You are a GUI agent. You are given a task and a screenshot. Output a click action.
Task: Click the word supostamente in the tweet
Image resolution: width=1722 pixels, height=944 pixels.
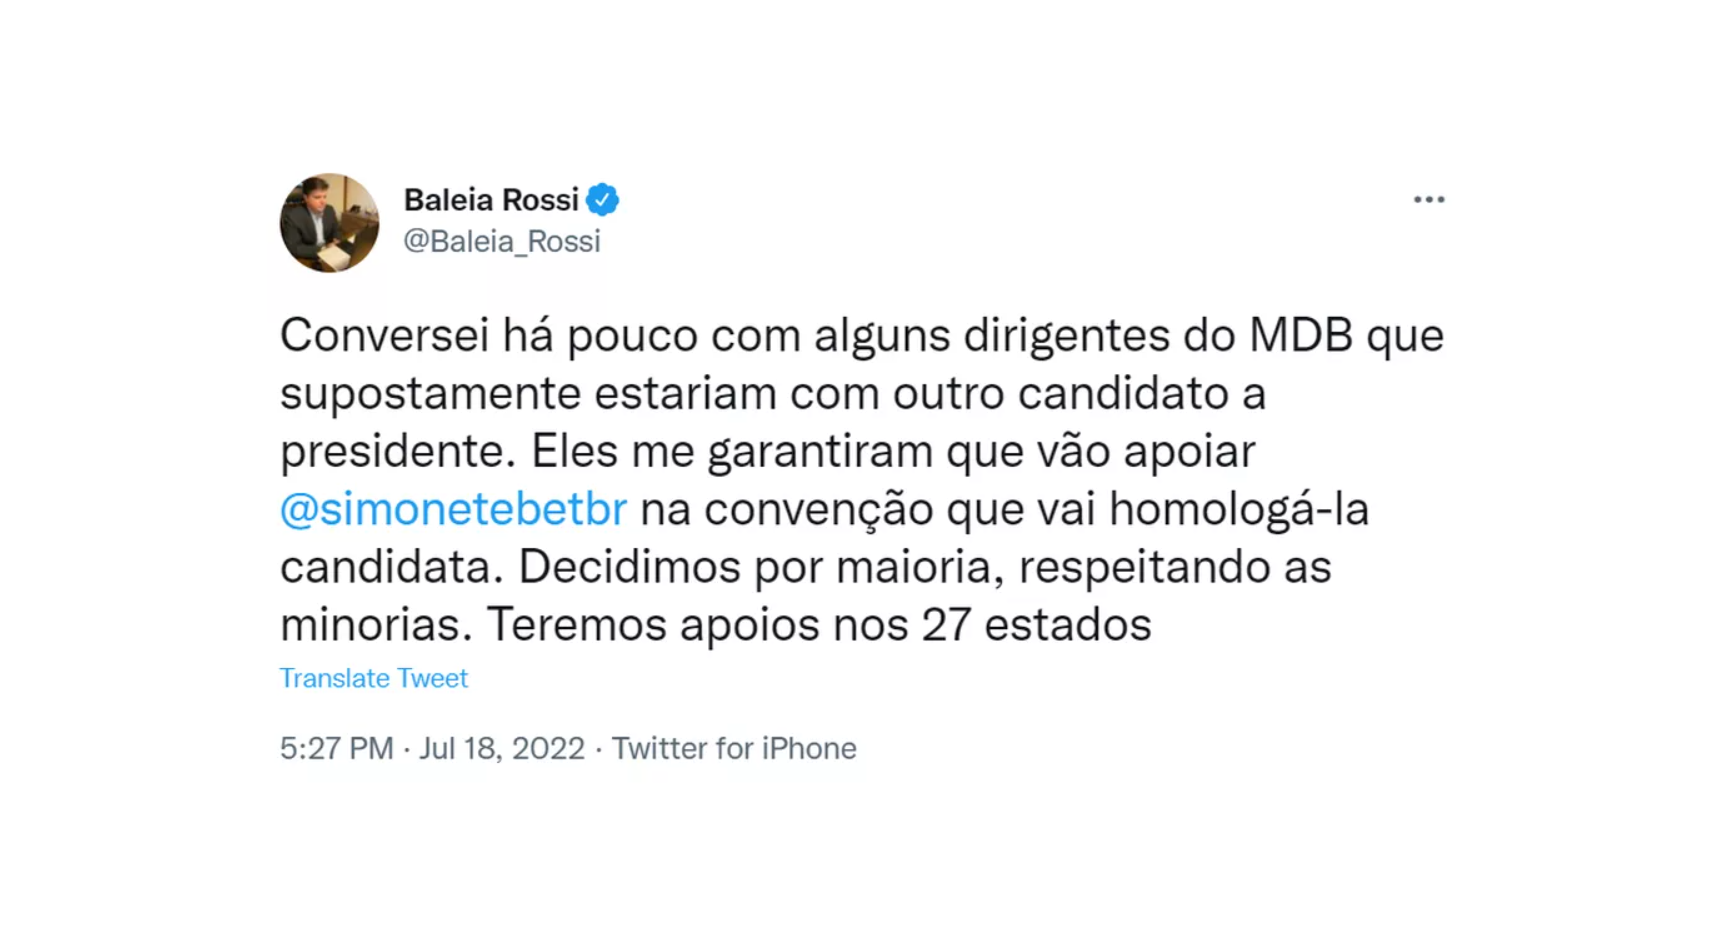point(430,394)
